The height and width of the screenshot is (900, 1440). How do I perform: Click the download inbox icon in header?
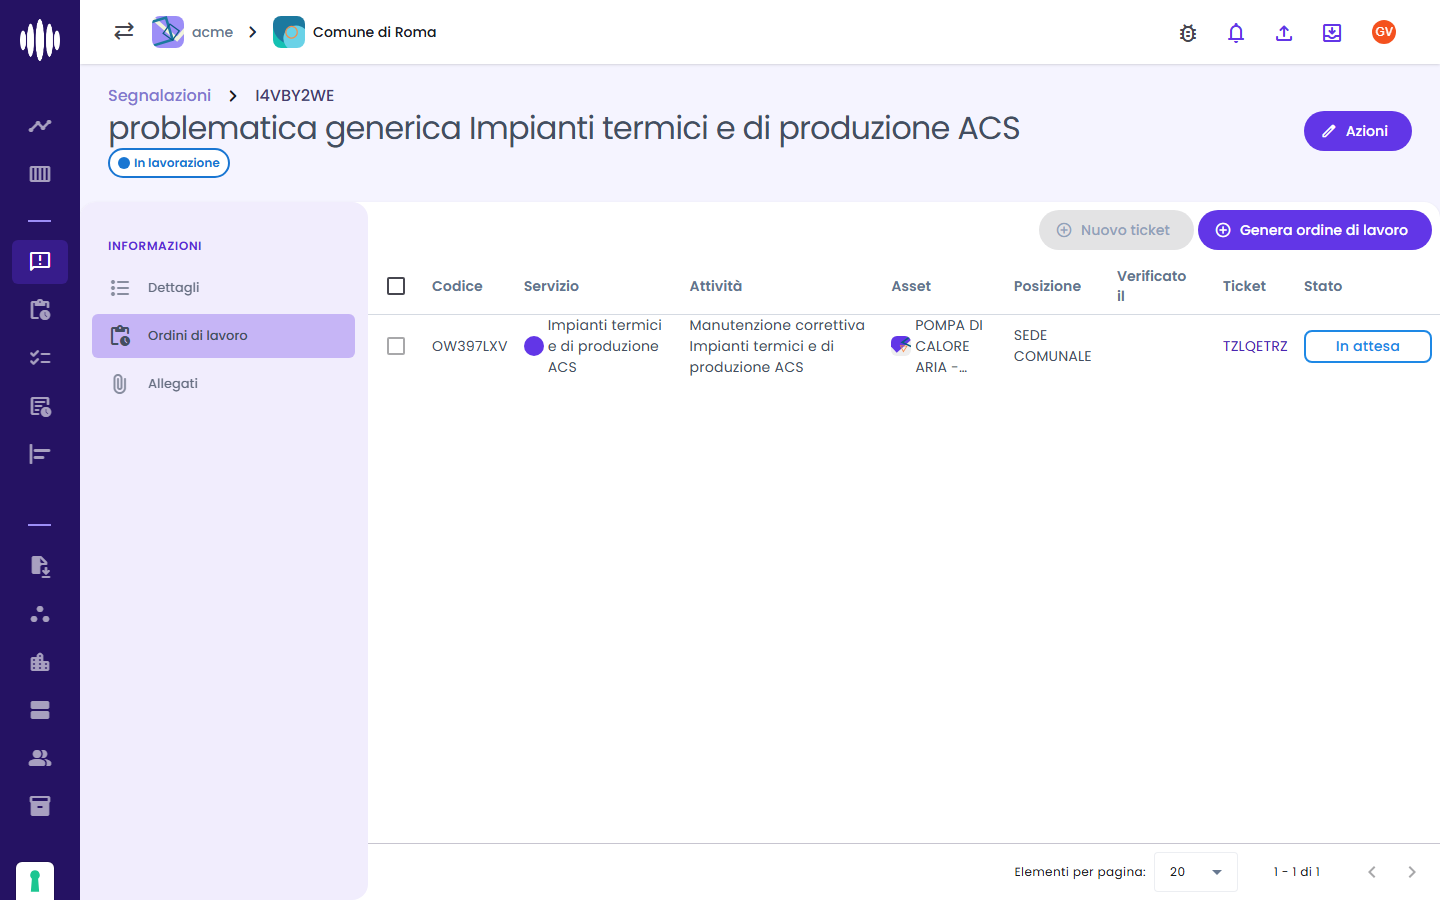[x=1332, y=33]
